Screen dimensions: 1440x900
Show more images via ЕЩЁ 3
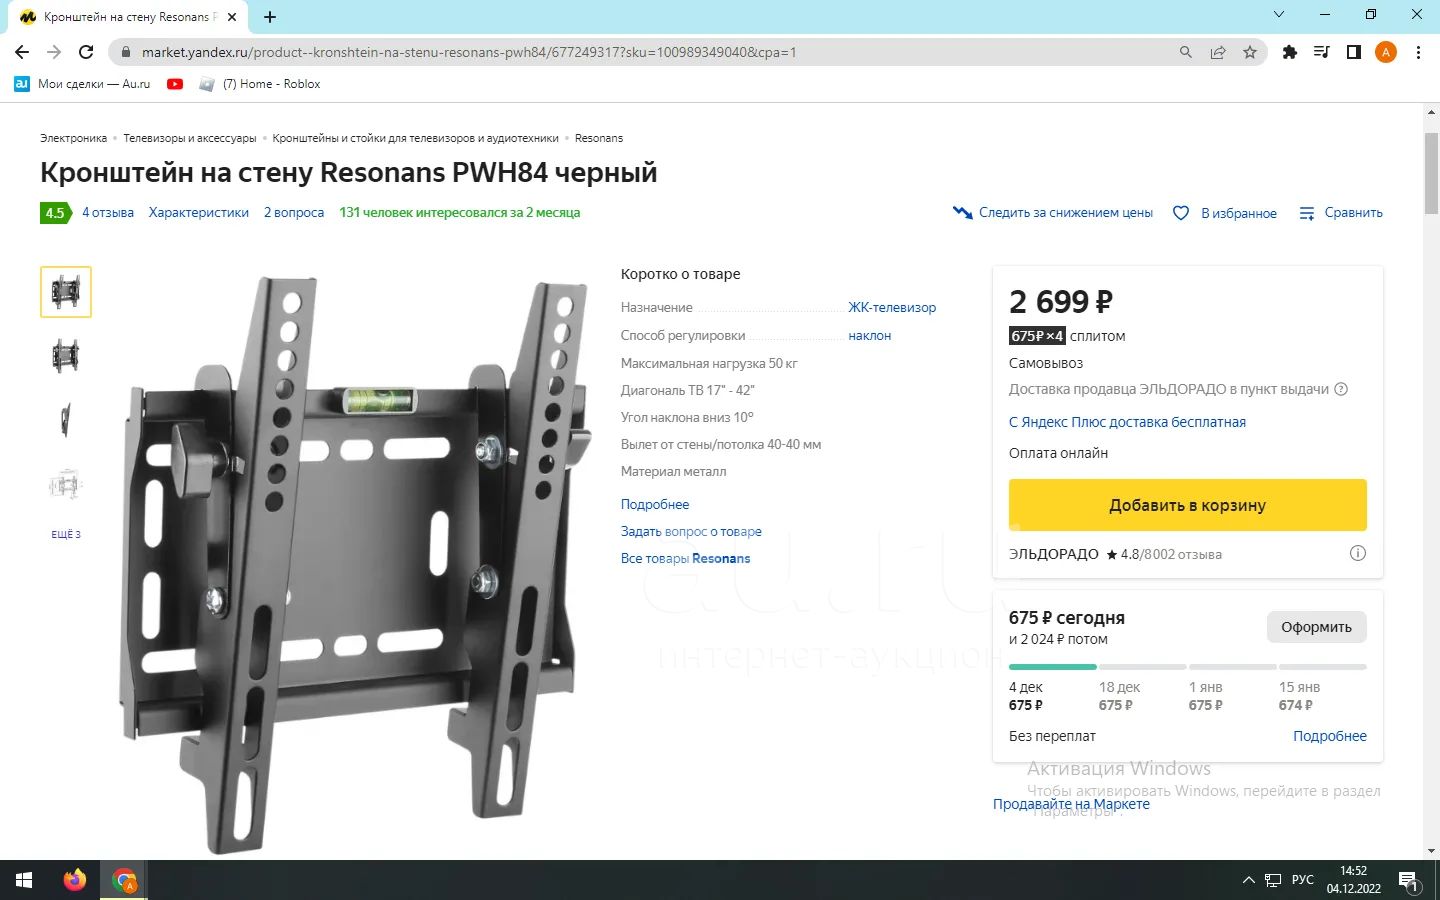coord(66,535)
